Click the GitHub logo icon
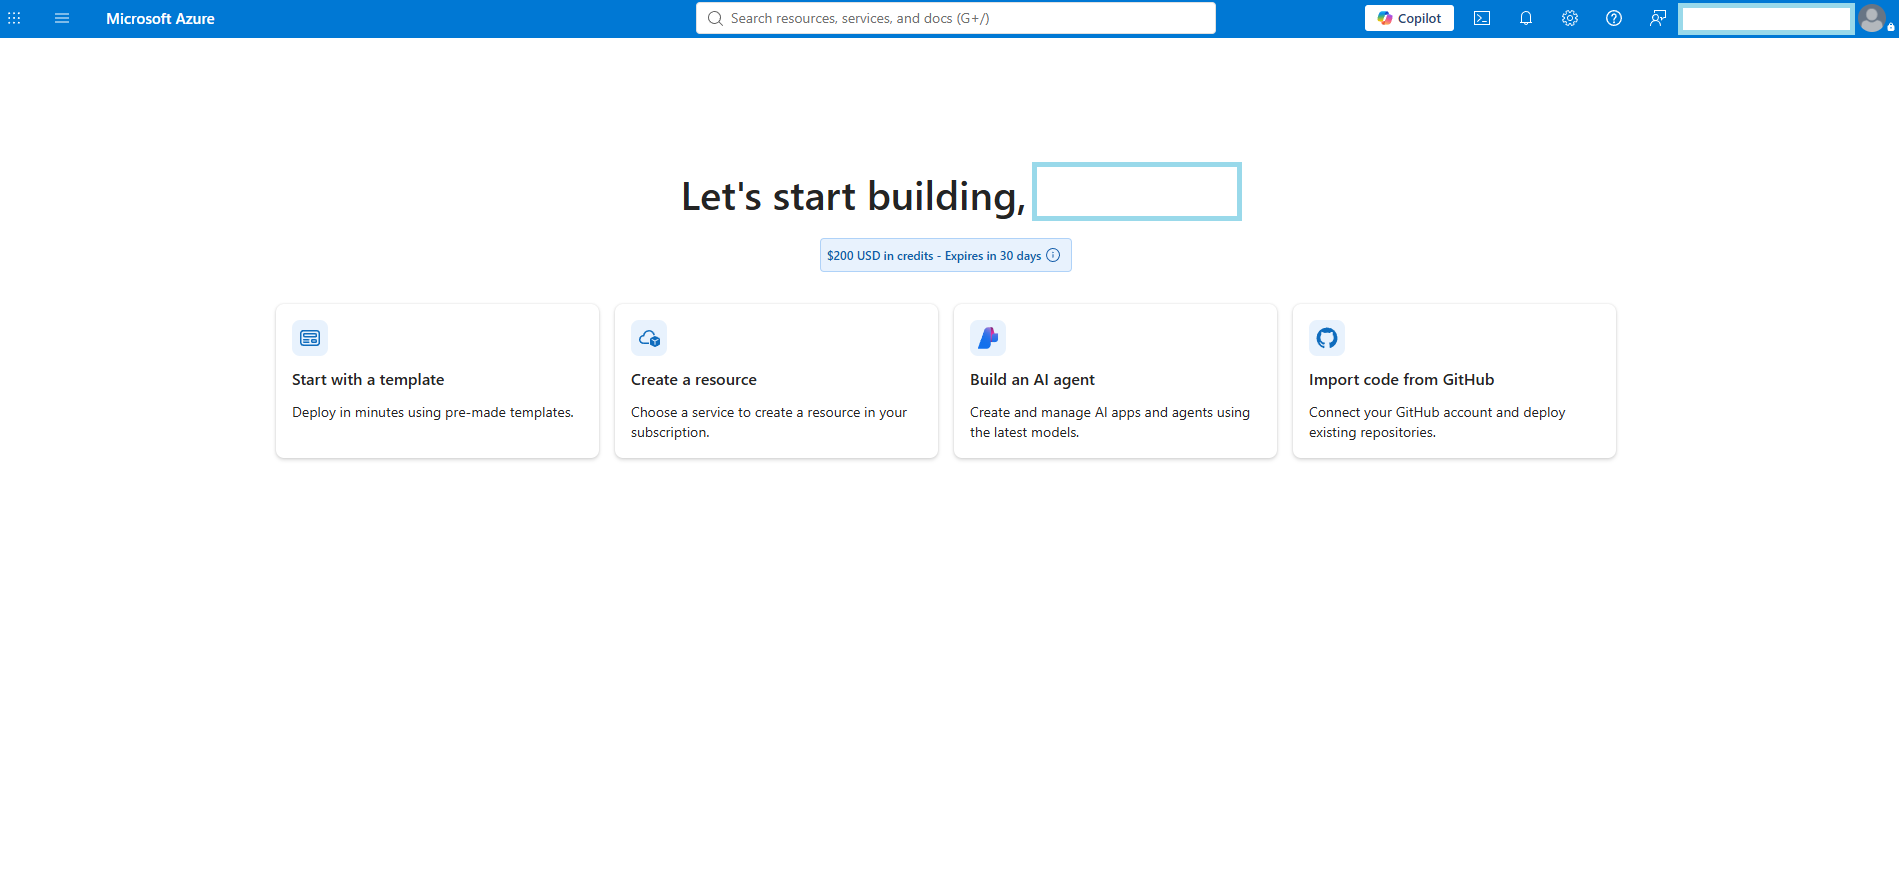 point(1327,338)
